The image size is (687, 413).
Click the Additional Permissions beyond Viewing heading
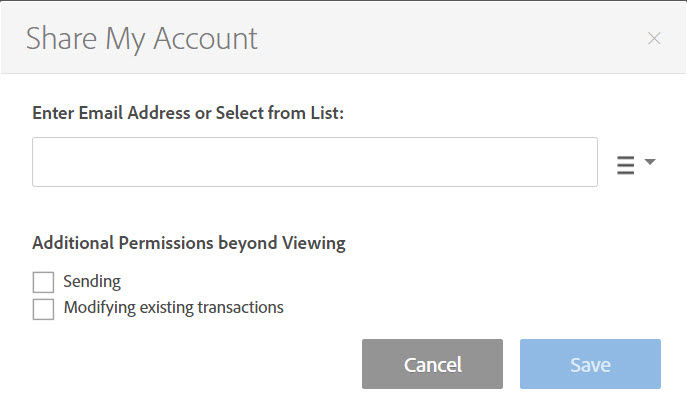[x=189, y=243]
